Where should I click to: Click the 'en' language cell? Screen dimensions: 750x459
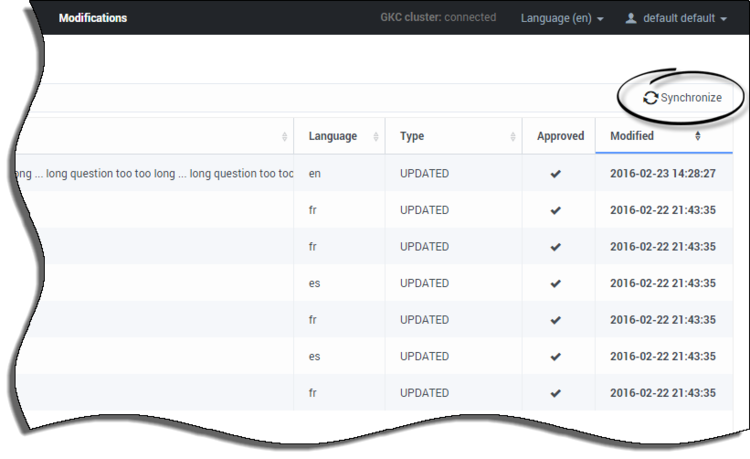[315, 174]
